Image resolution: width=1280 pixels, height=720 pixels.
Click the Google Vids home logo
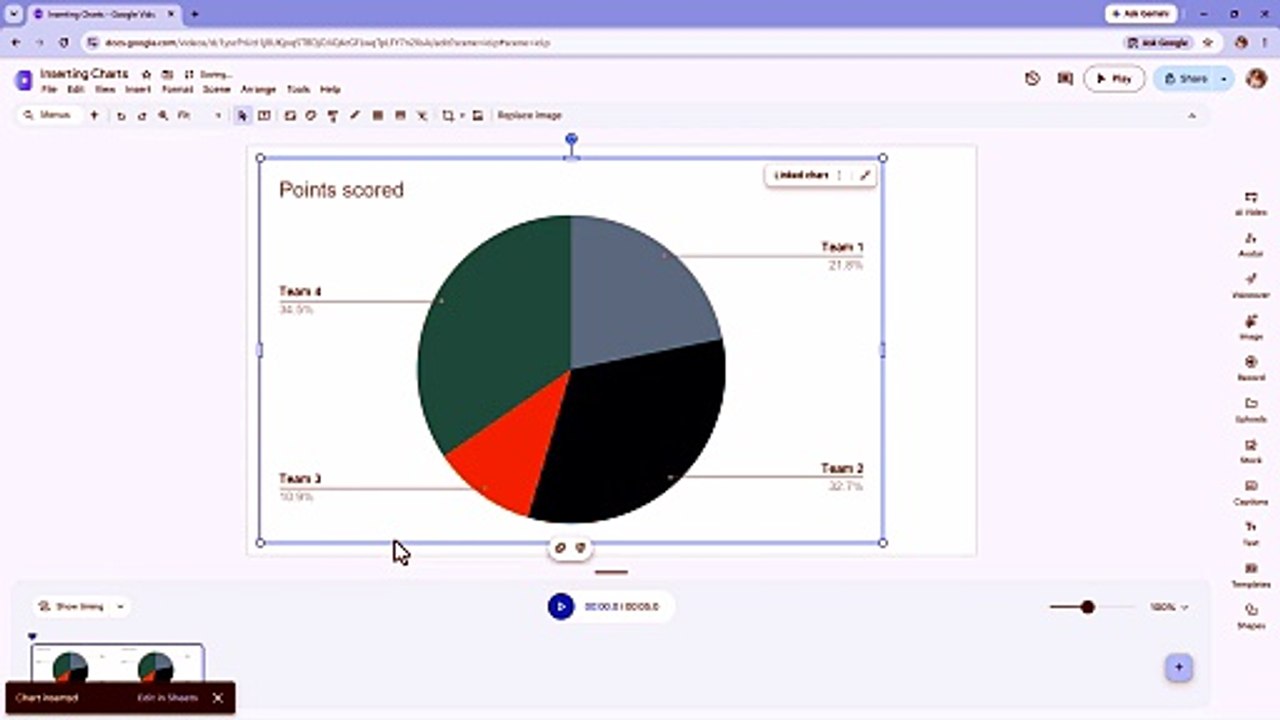coord(24,80)
